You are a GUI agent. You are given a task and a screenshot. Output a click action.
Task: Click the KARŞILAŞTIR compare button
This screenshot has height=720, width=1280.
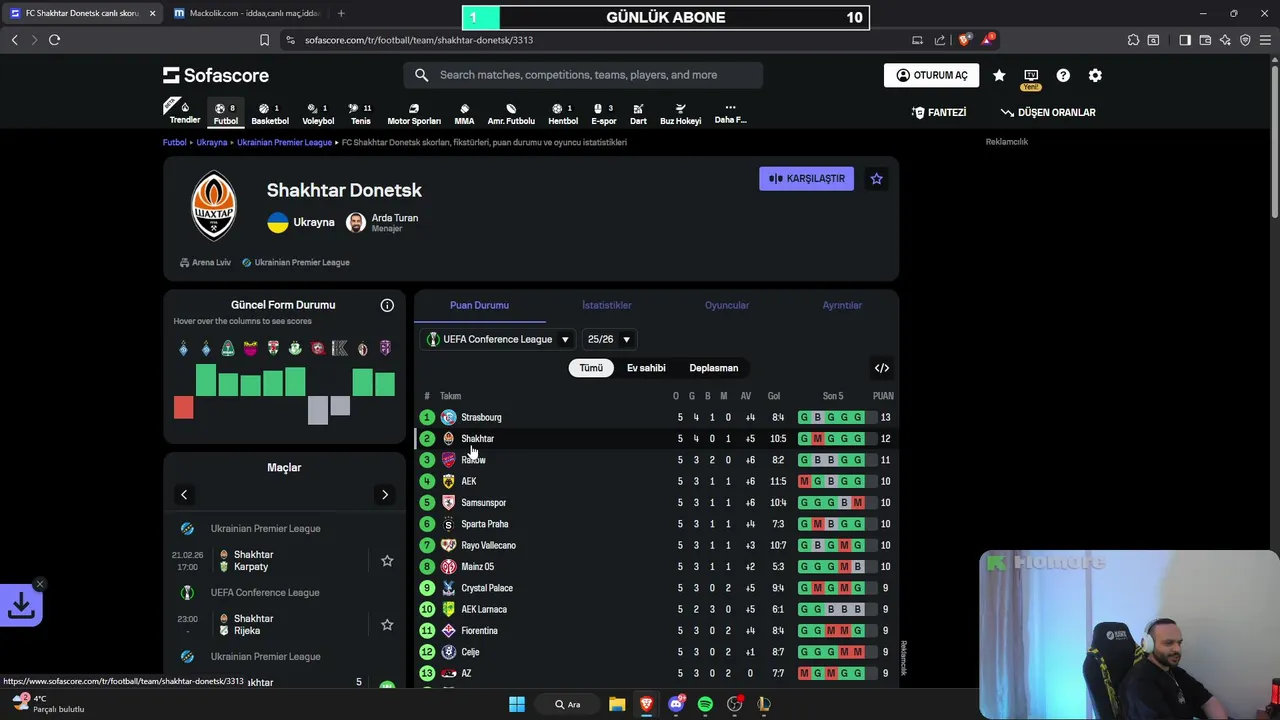pyautogui.click(x=806, y=178)
